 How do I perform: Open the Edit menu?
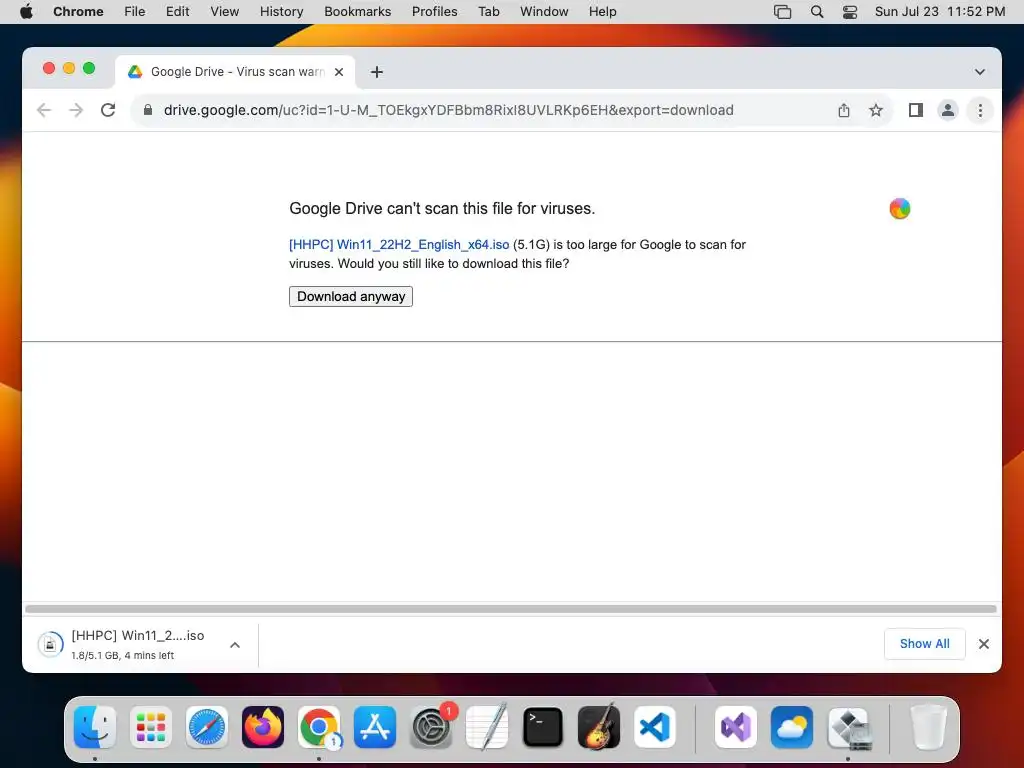click(178, 12)
